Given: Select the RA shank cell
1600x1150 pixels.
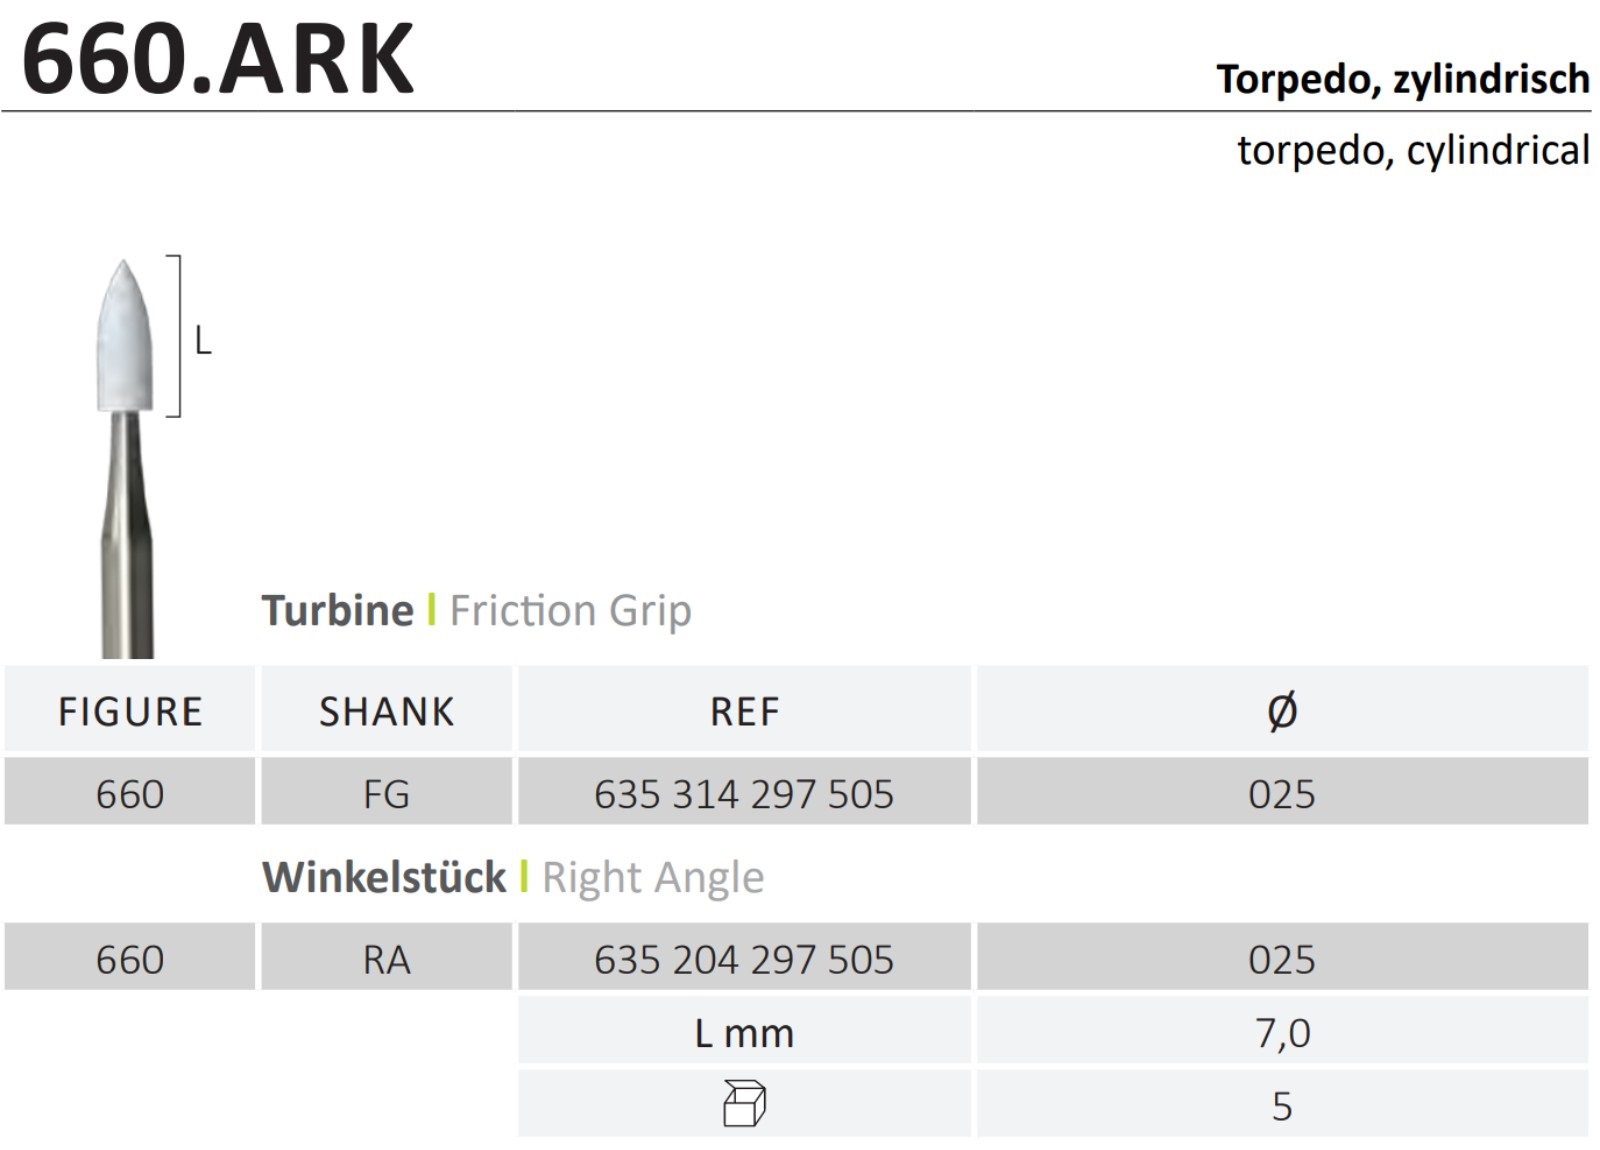Looking at the screenshot, I should click(386, 959).
